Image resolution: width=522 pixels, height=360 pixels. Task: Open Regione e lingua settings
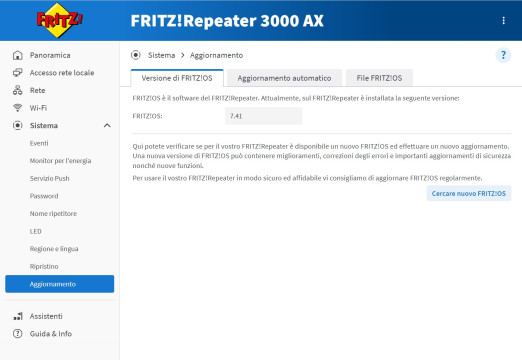[x=54, y=249]
